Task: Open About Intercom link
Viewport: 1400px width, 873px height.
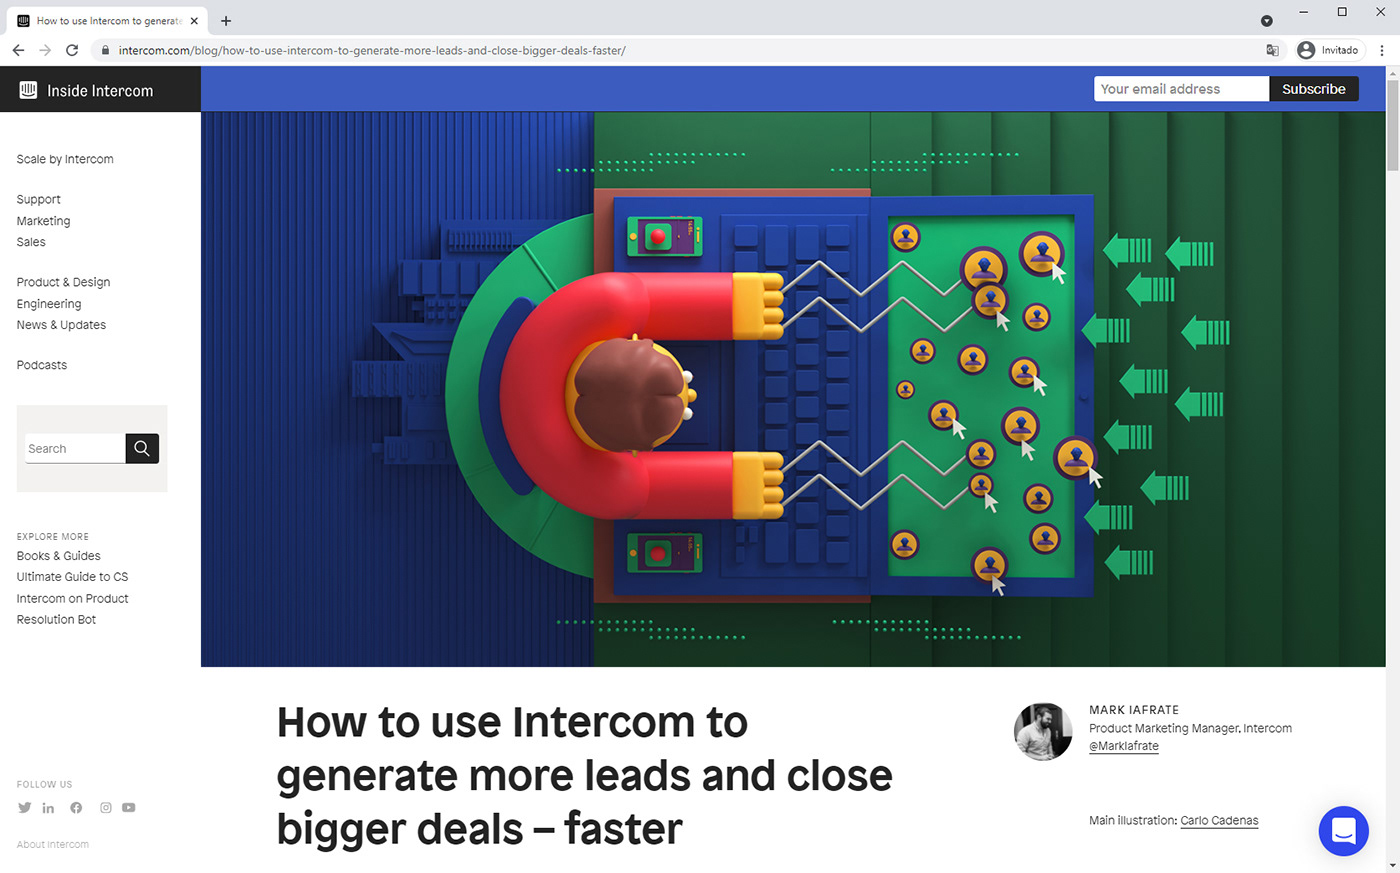Action: (x=53, y=845)
